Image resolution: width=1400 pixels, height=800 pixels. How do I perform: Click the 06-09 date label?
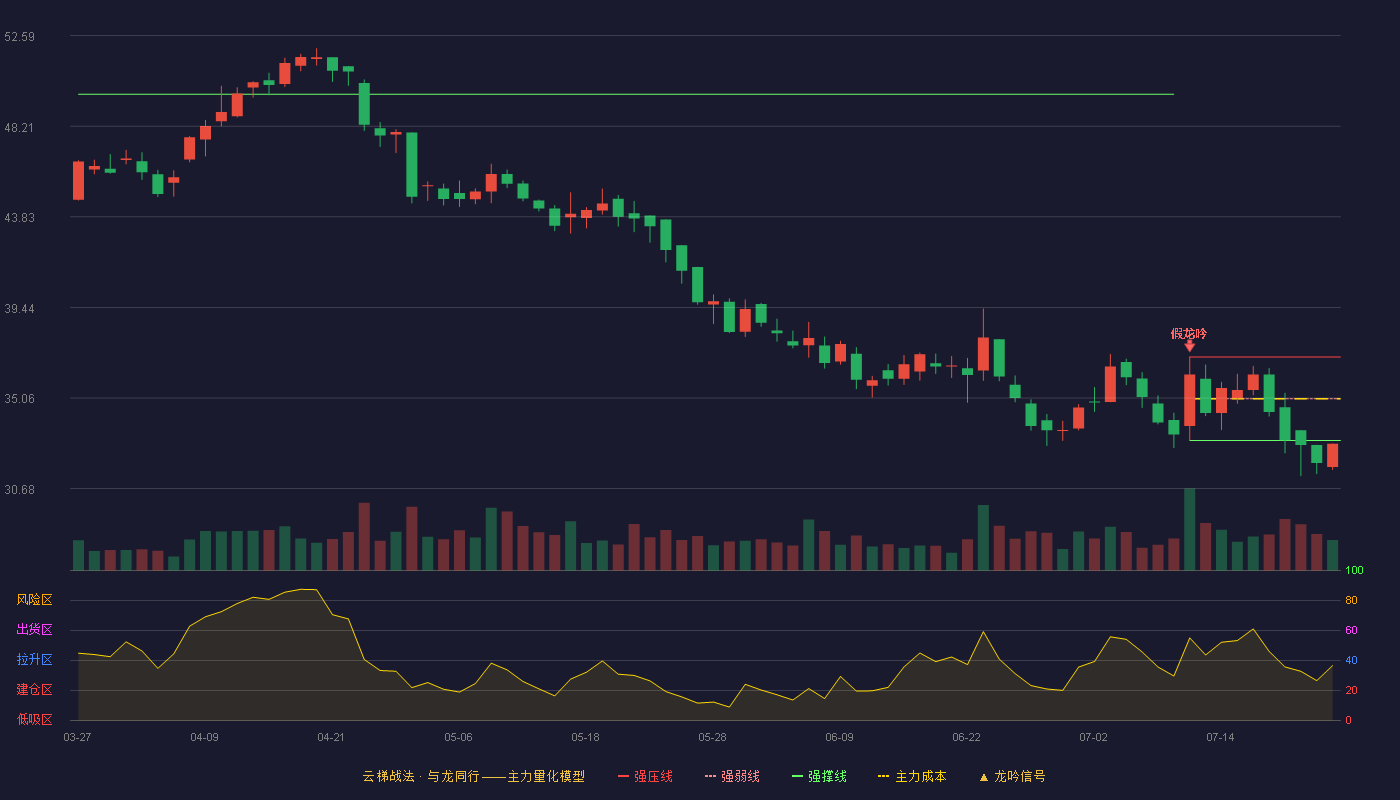click(x=839, y=737)
